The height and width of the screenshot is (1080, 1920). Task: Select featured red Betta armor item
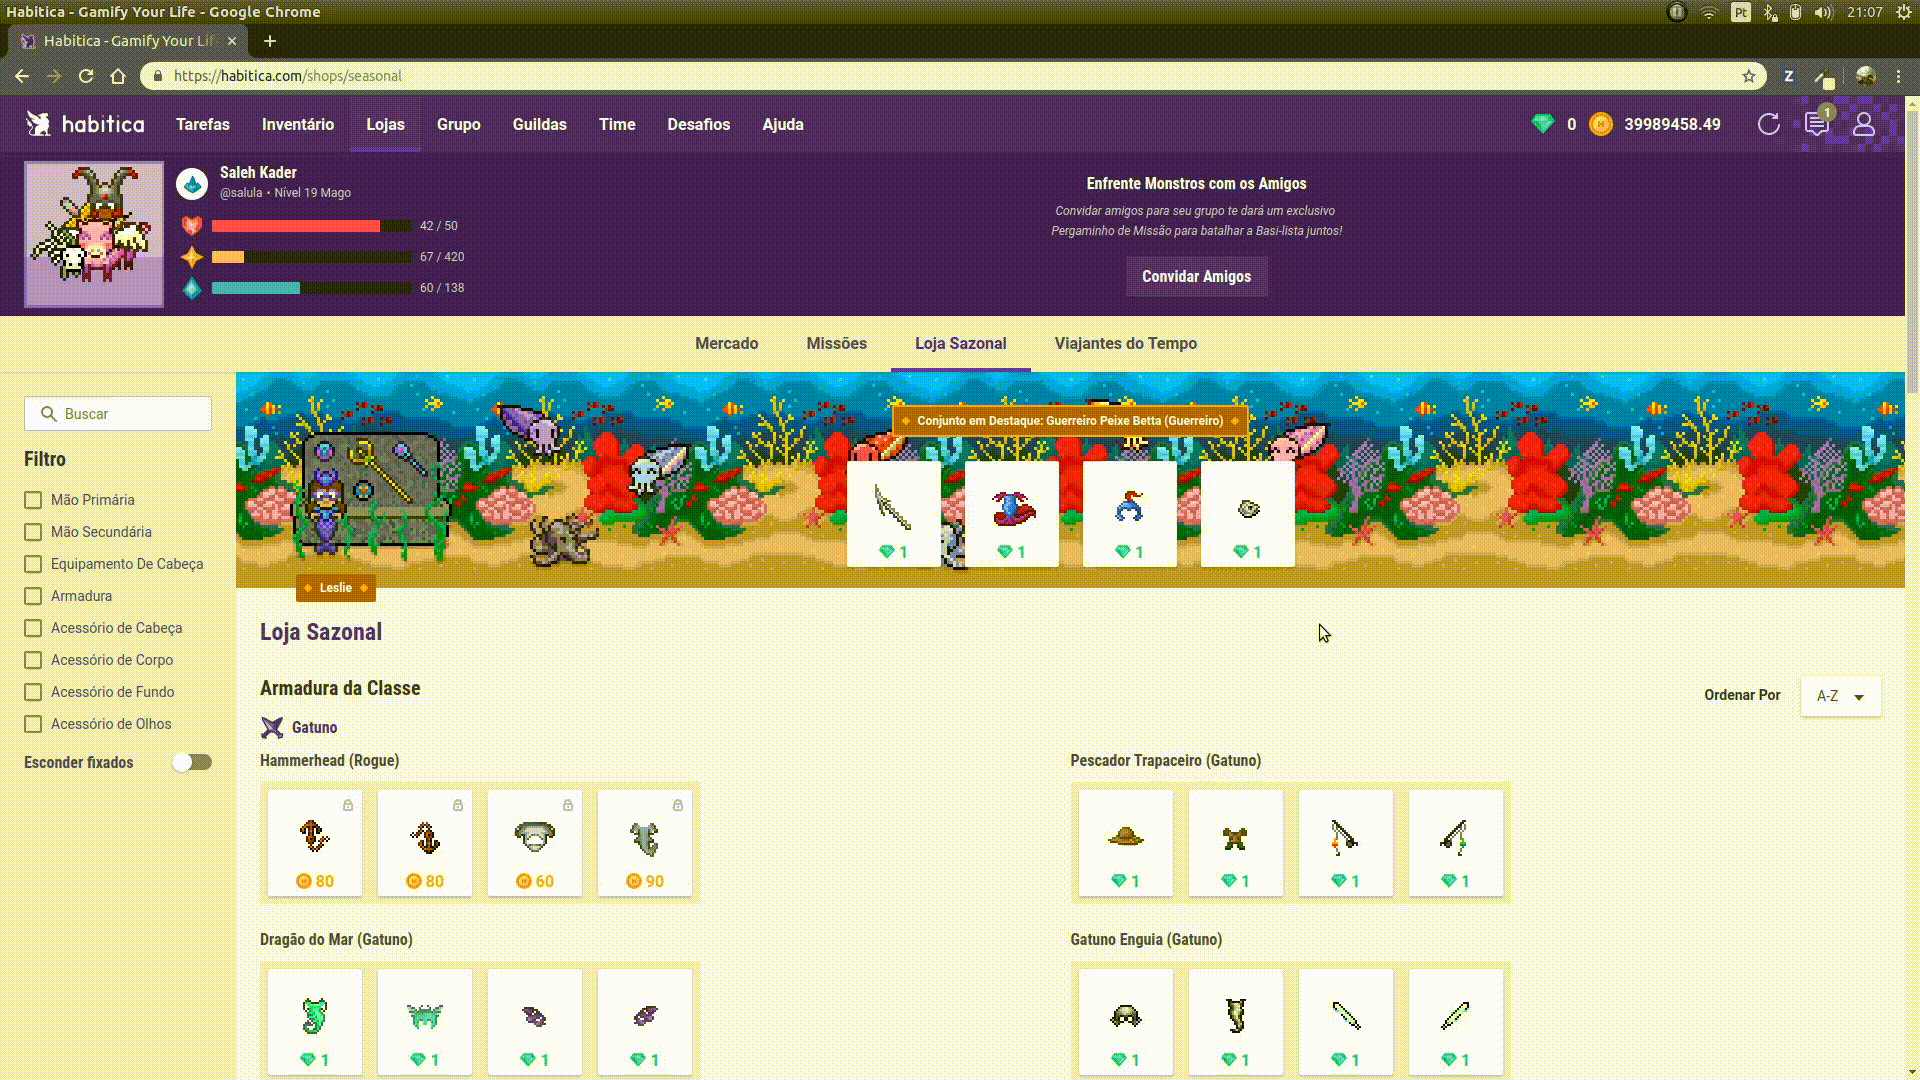click(x=1012, y=514)
